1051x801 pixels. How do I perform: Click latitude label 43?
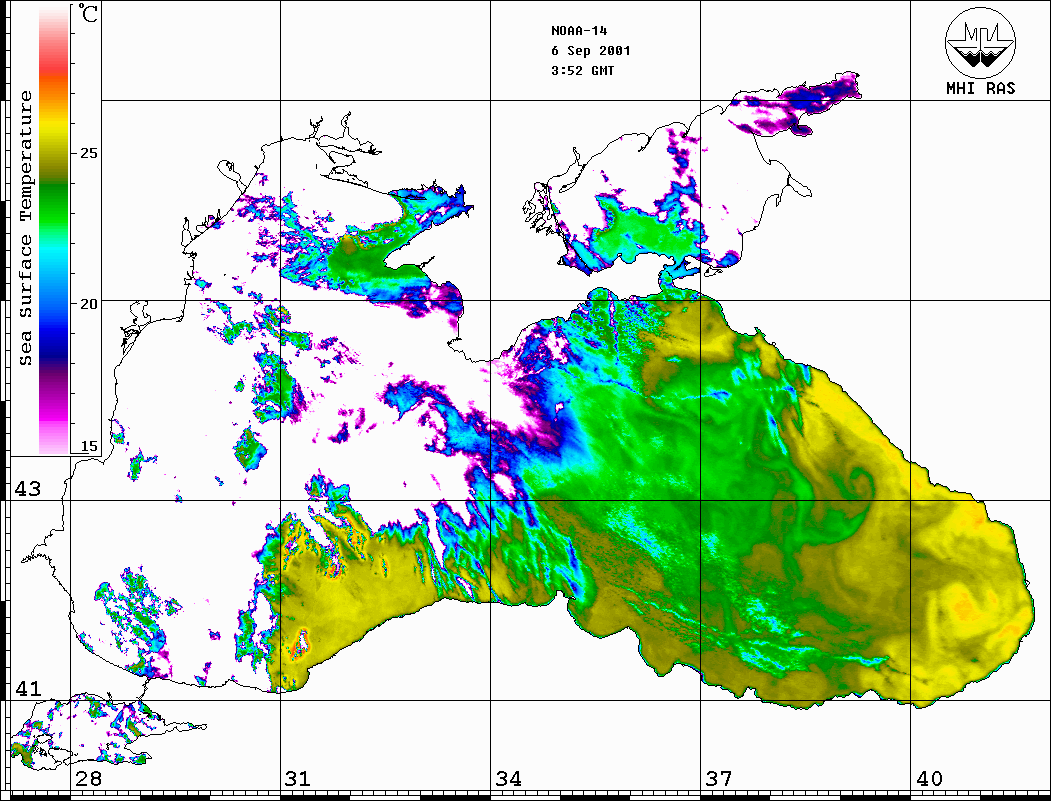[28, 489]
